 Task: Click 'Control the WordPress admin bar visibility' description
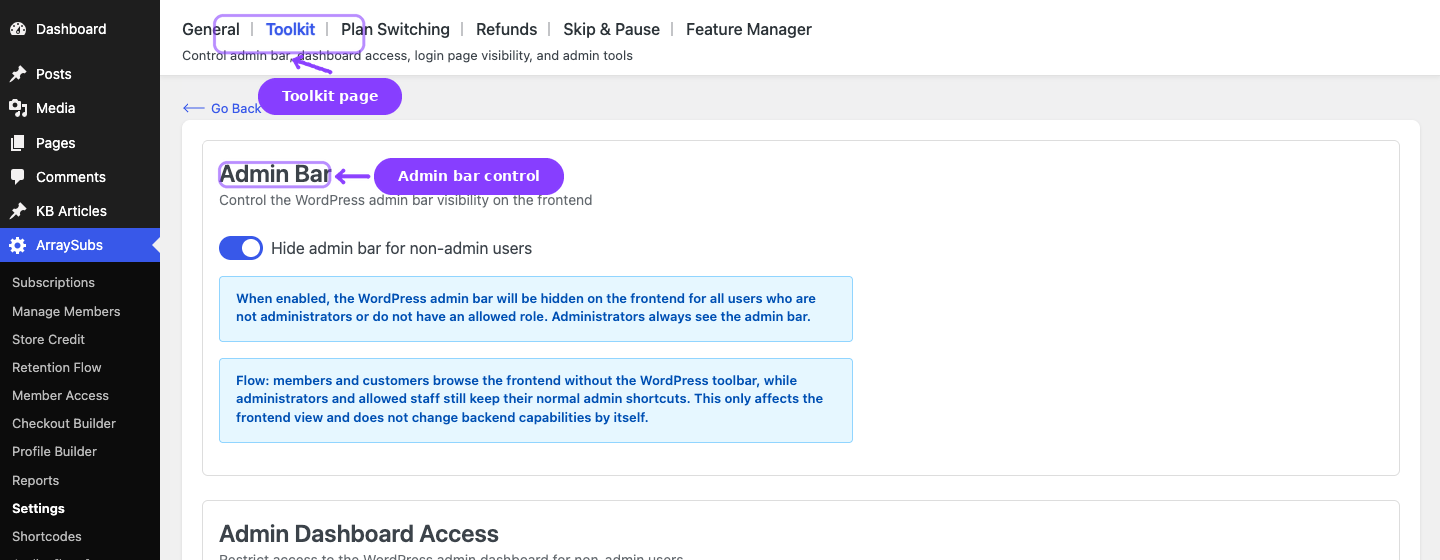[x=406, y=200]
